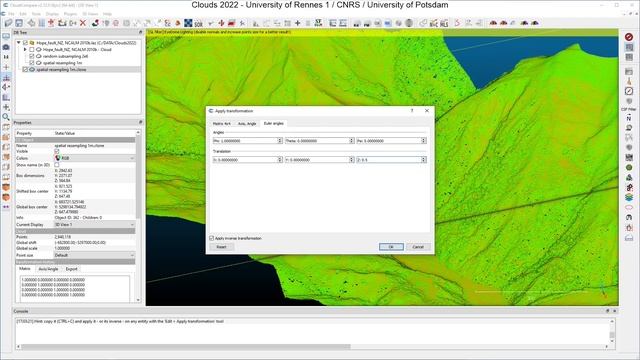Click the float panel icon on DB Tree header
Image resolution: width=640 pixels, height=360 pixels.
(x=140, y=32)
